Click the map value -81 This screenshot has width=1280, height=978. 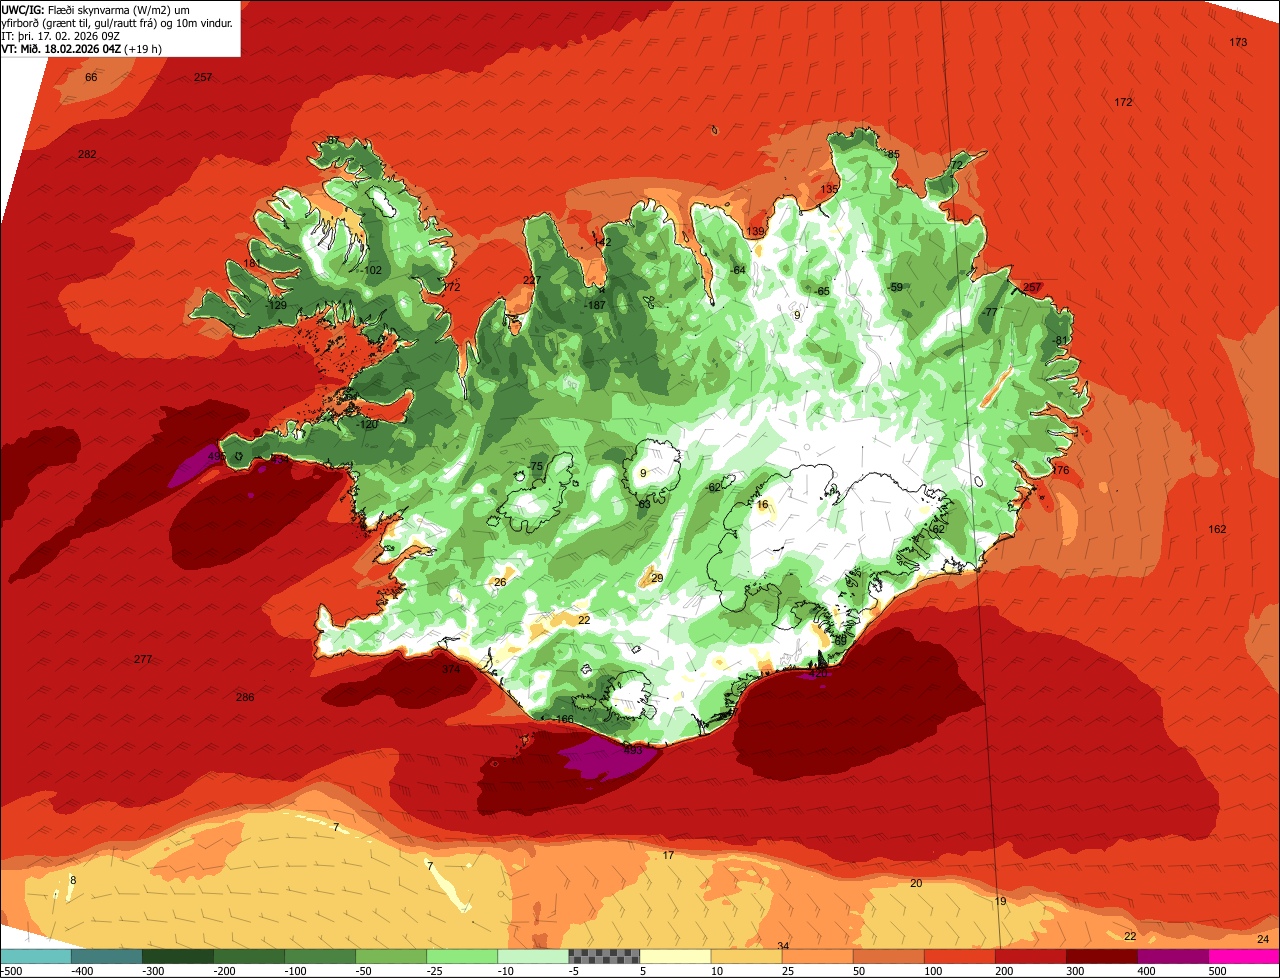tap(1061, 340)
